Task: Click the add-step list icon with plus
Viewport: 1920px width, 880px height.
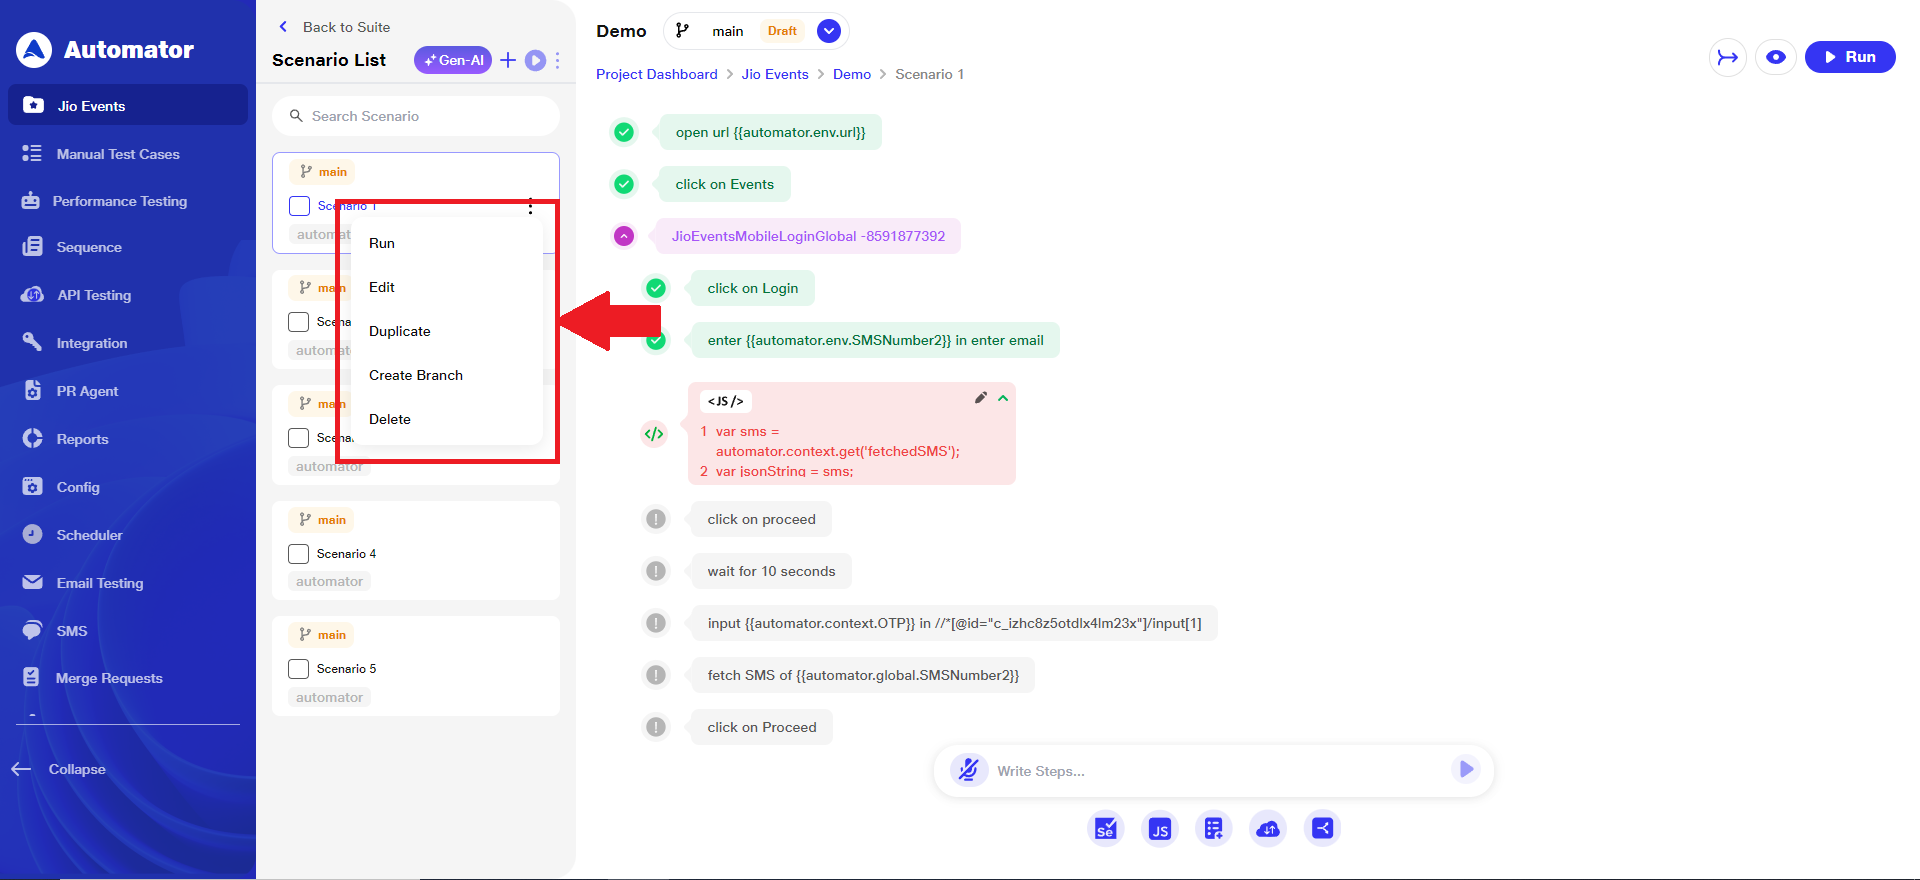Action: click(1213, 828)
